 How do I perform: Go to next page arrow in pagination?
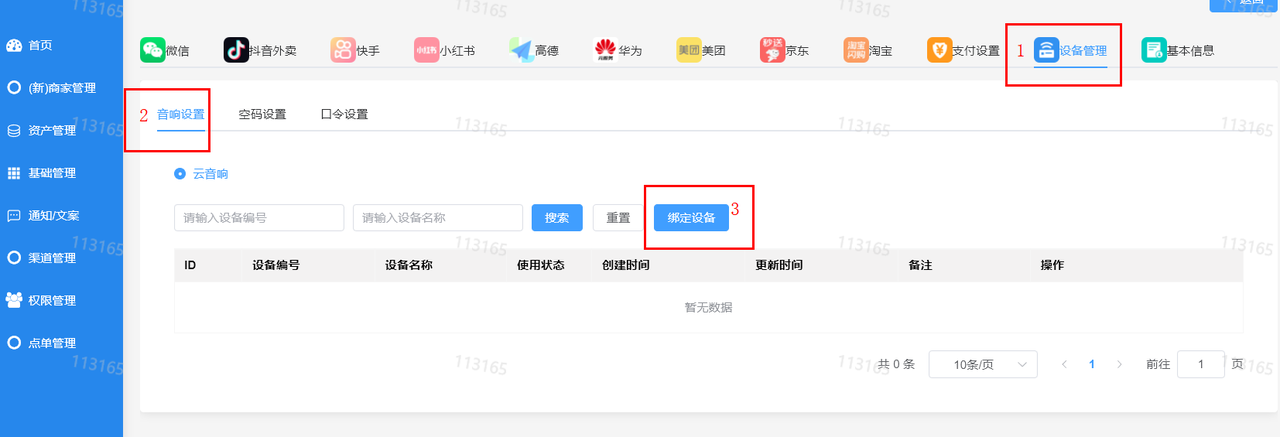pyautogui.click(x=1119, y=365)
